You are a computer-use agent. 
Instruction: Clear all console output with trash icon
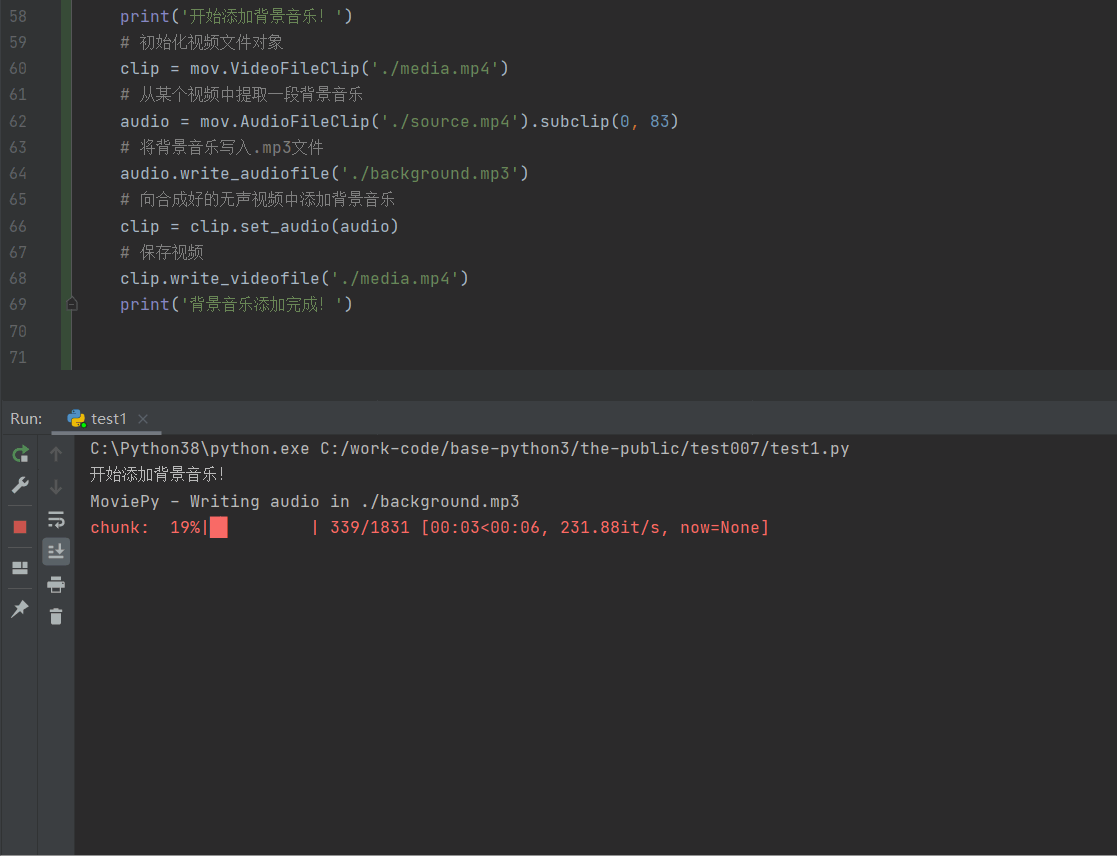point(56,616)
